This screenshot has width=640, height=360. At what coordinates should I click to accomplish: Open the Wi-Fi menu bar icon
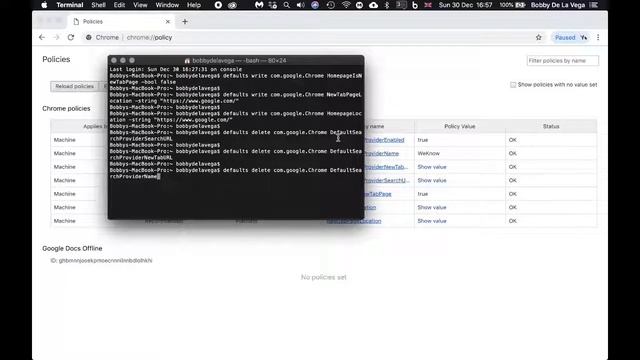[x=346, y=5]
